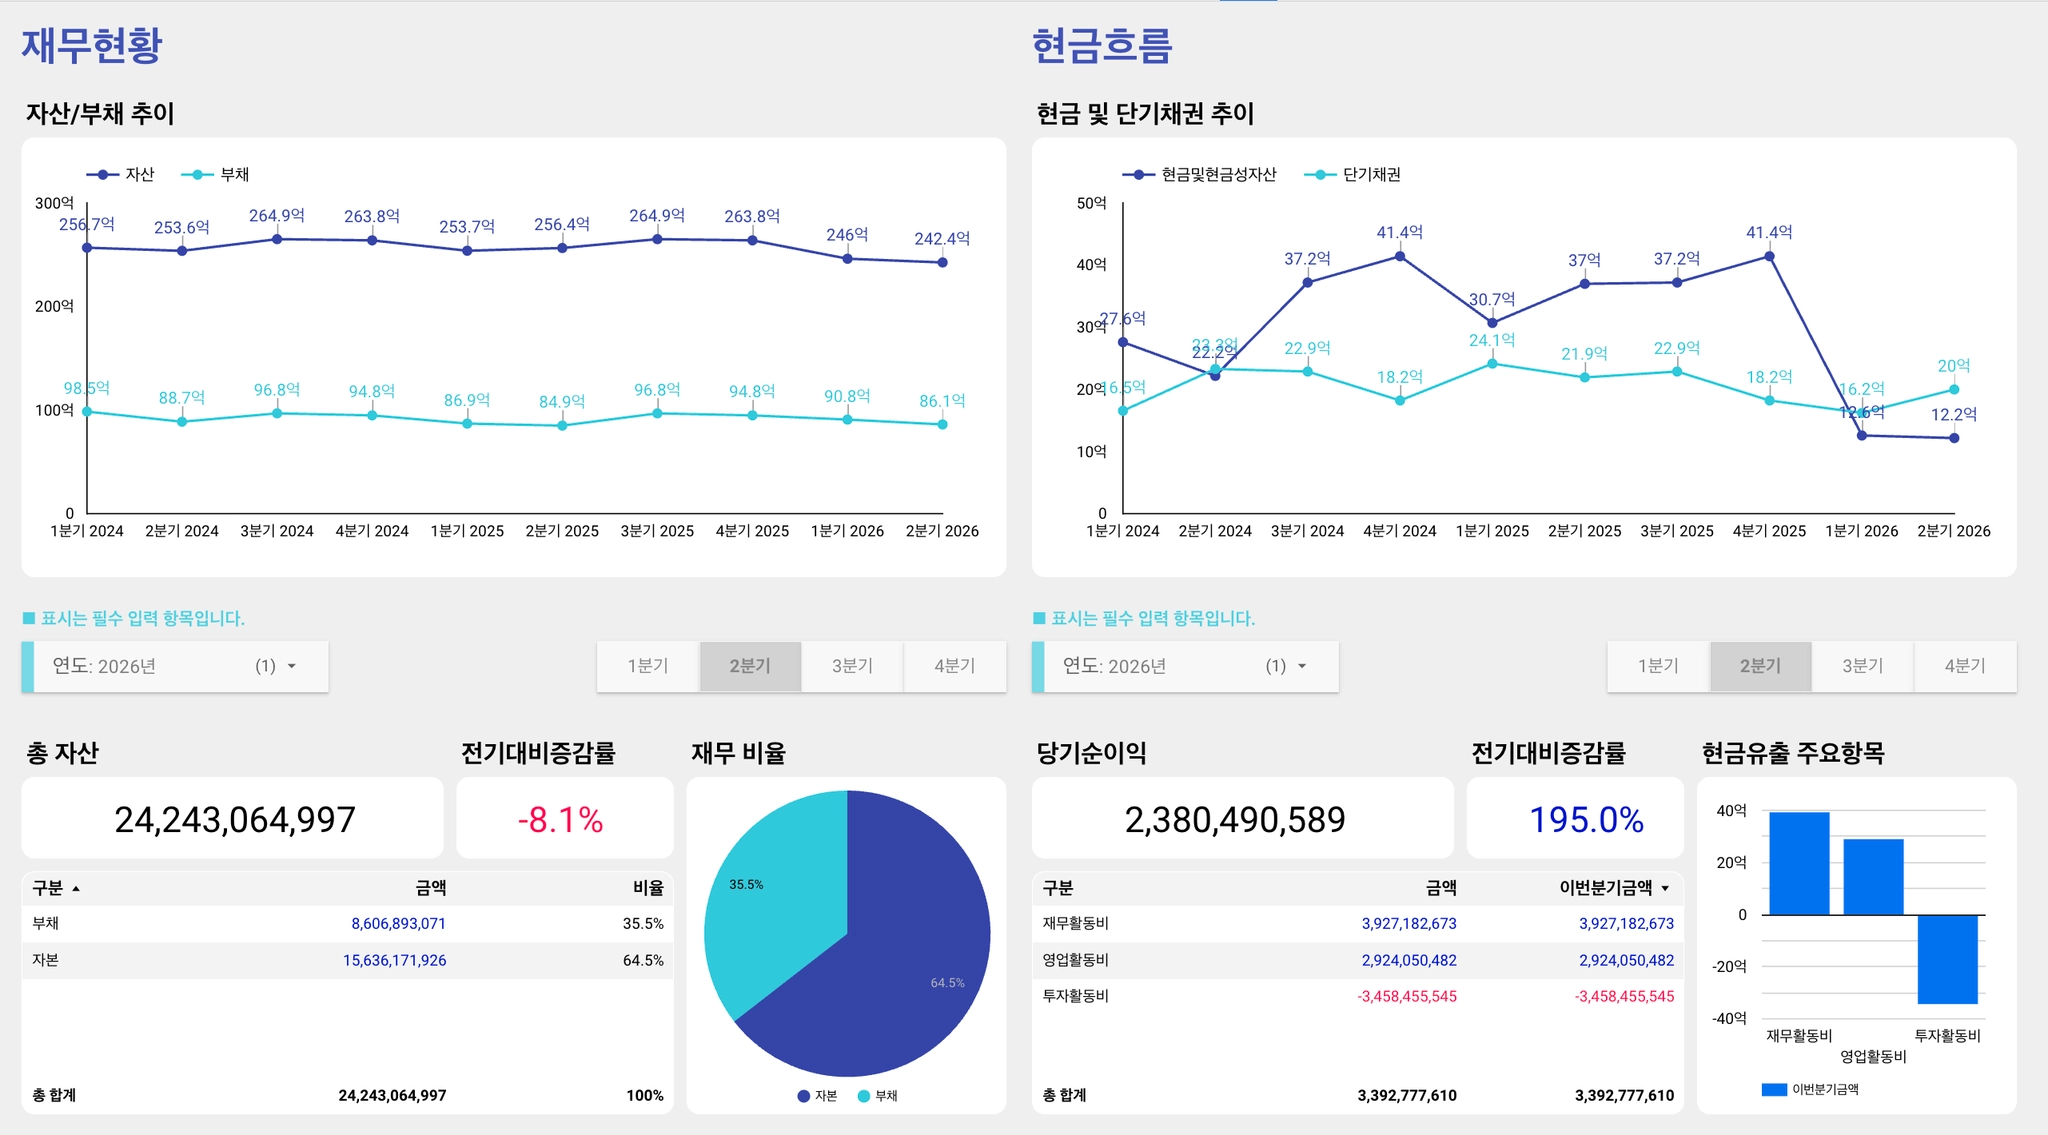Click the 현금및현금성자산 legend marker
2048x1135 pixels.
pos(1138,175)
